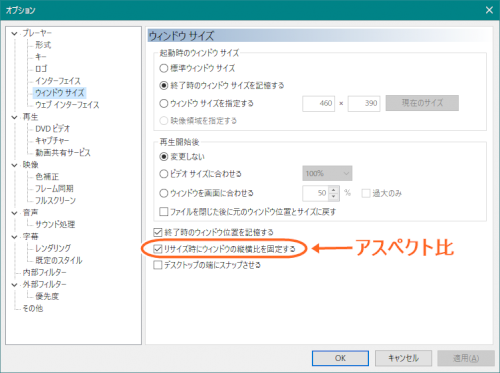
Task: Open インターフェイス settings page
Action: 58,81
